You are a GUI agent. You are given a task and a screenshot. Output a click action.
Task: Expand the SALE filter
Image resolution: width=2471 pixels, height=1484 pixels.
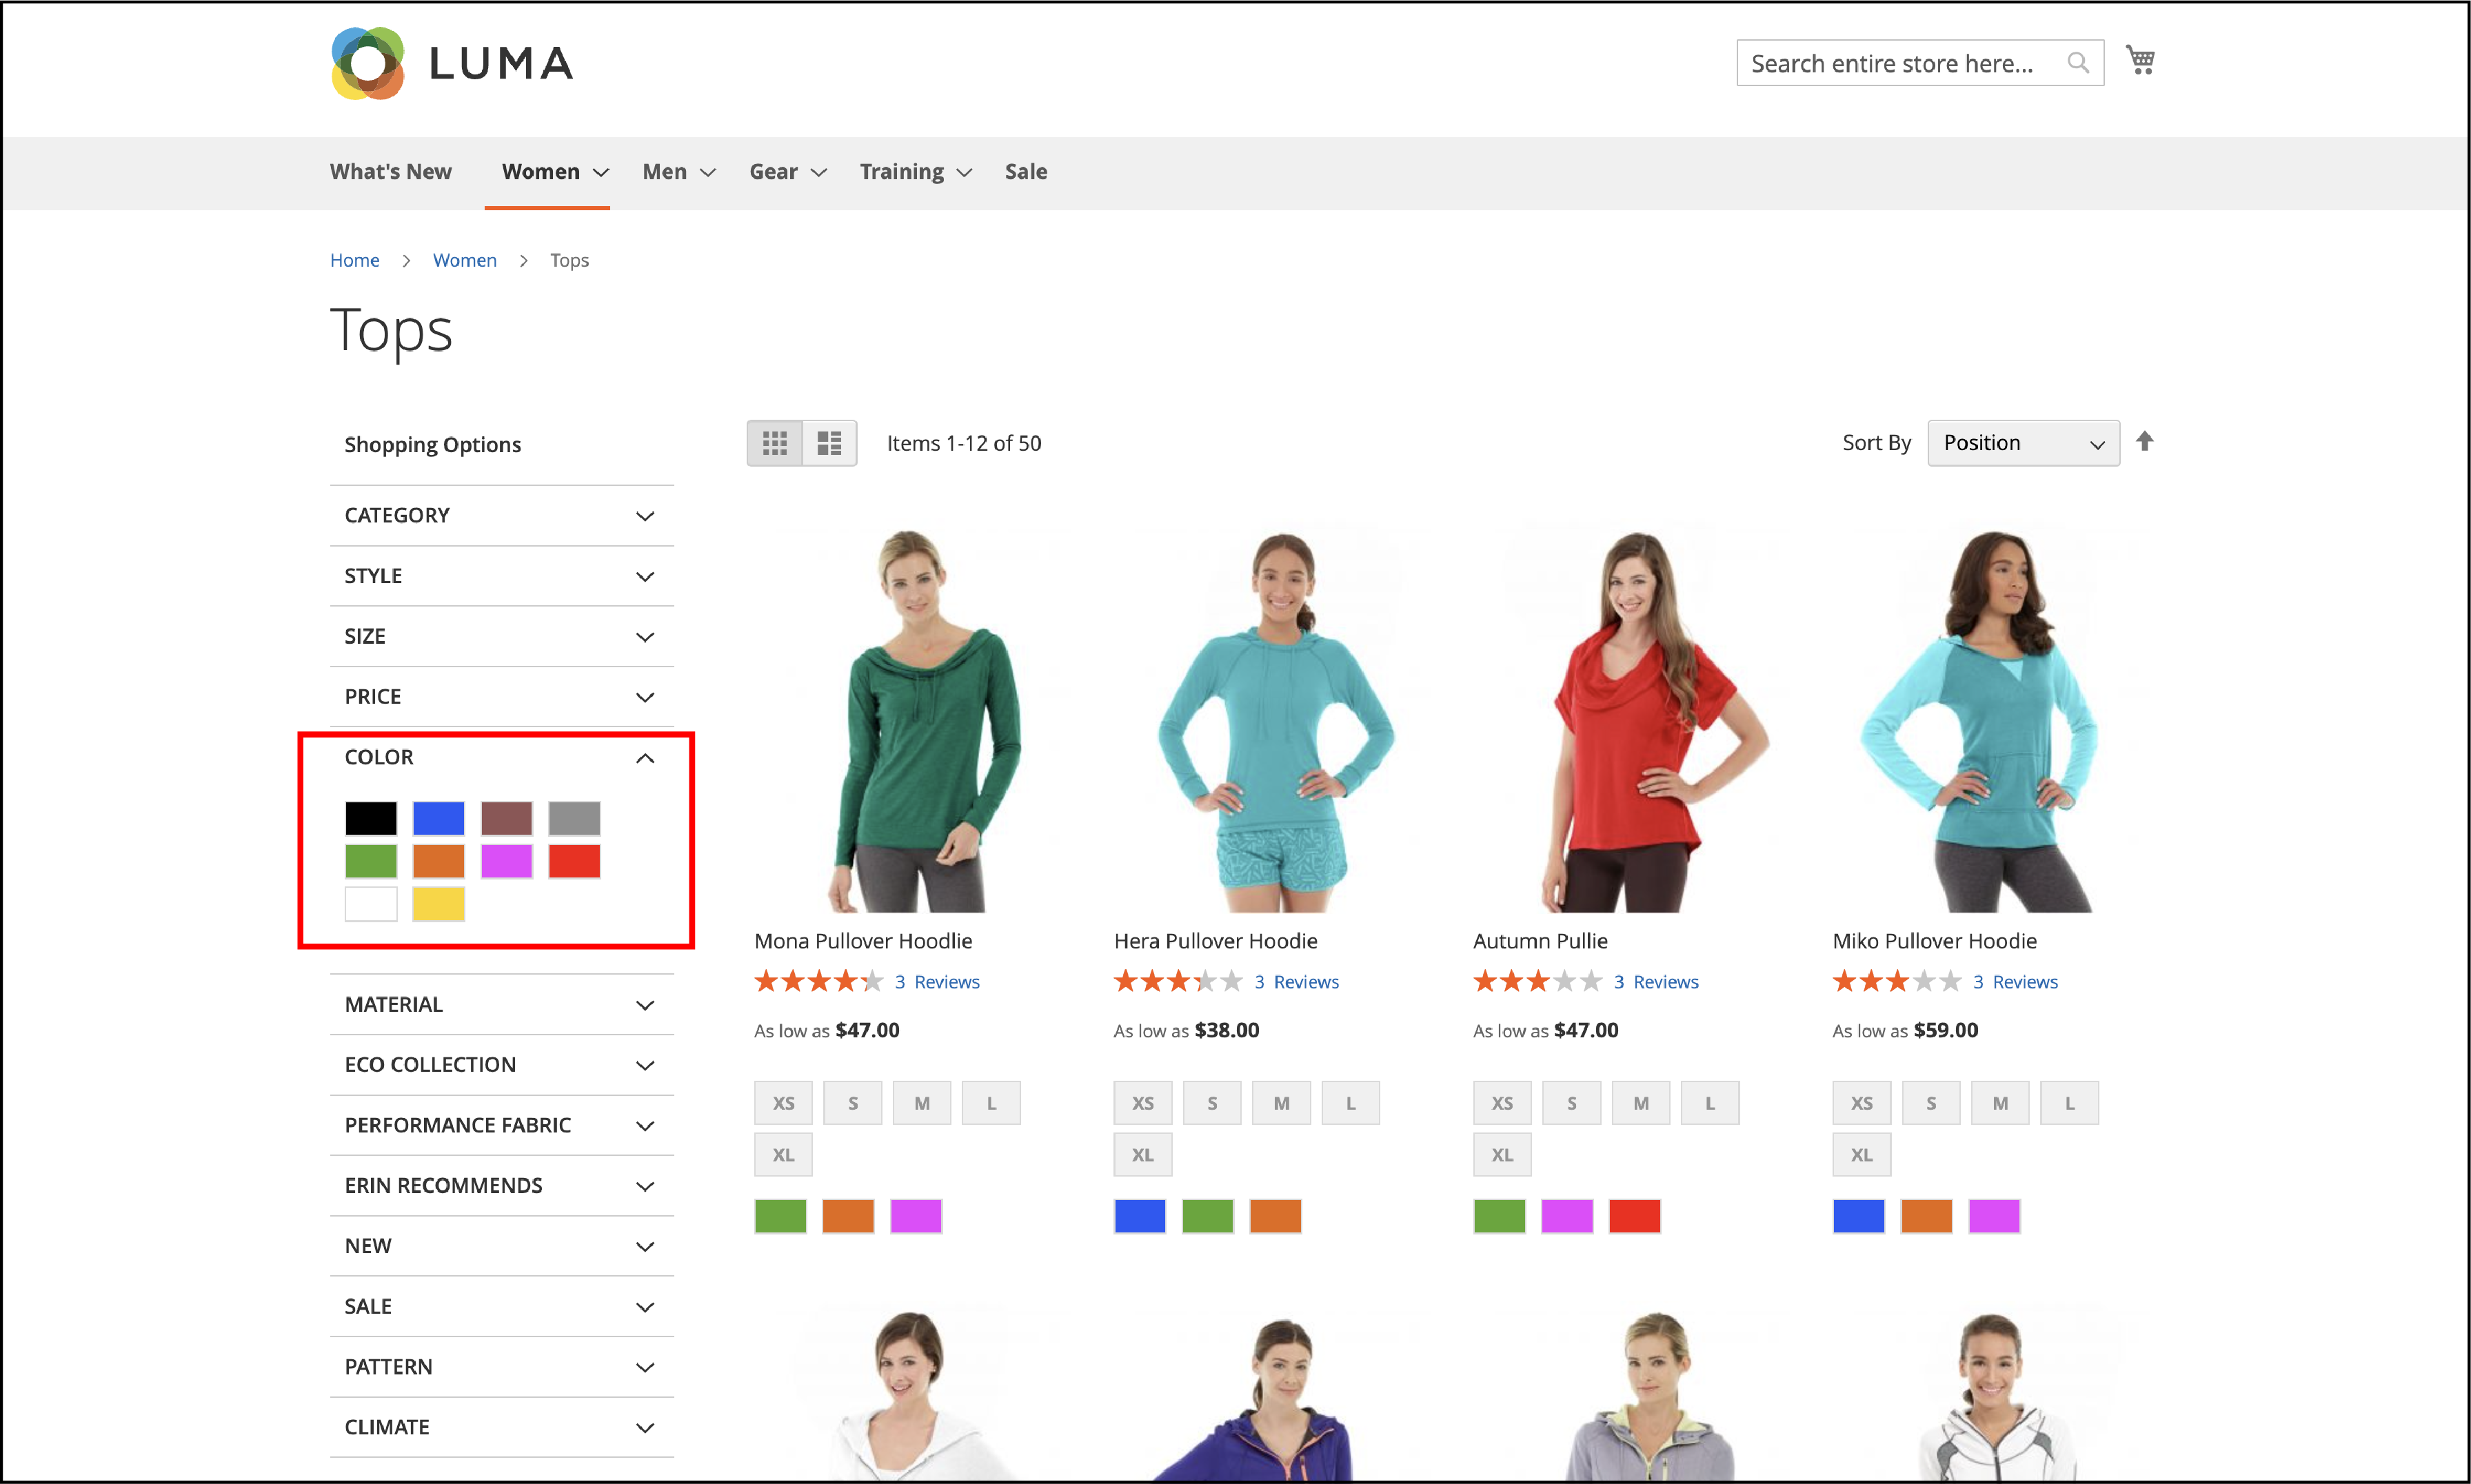tap(502, 1306)
